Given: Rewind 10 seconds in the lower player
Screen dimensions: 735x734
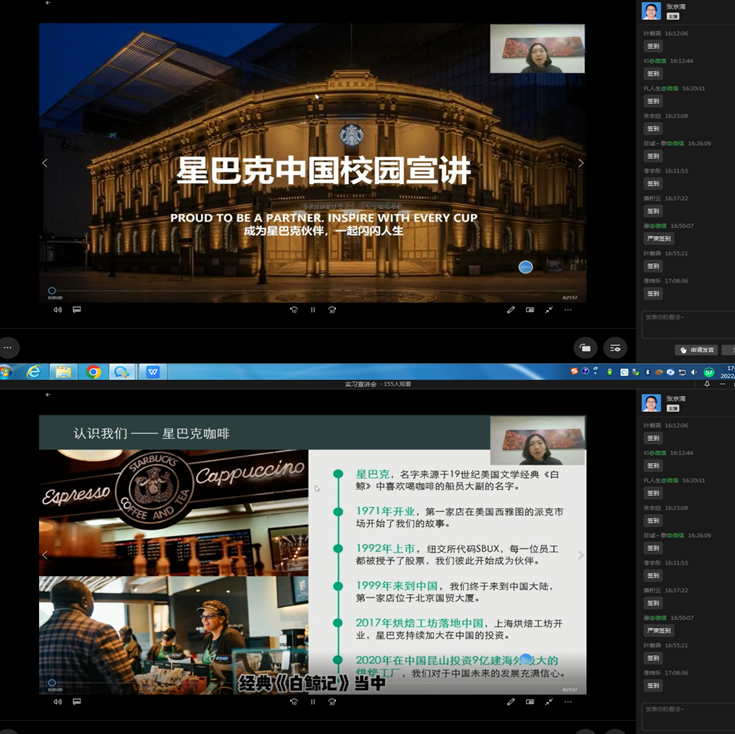Looking at the screenshot, I should click(x=294, y=702).
